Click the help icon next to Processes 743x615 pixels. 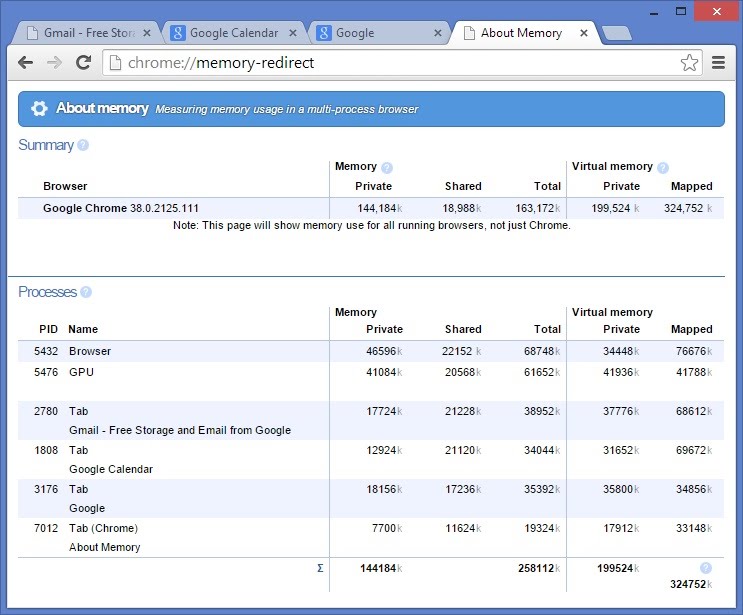point(86,292)
